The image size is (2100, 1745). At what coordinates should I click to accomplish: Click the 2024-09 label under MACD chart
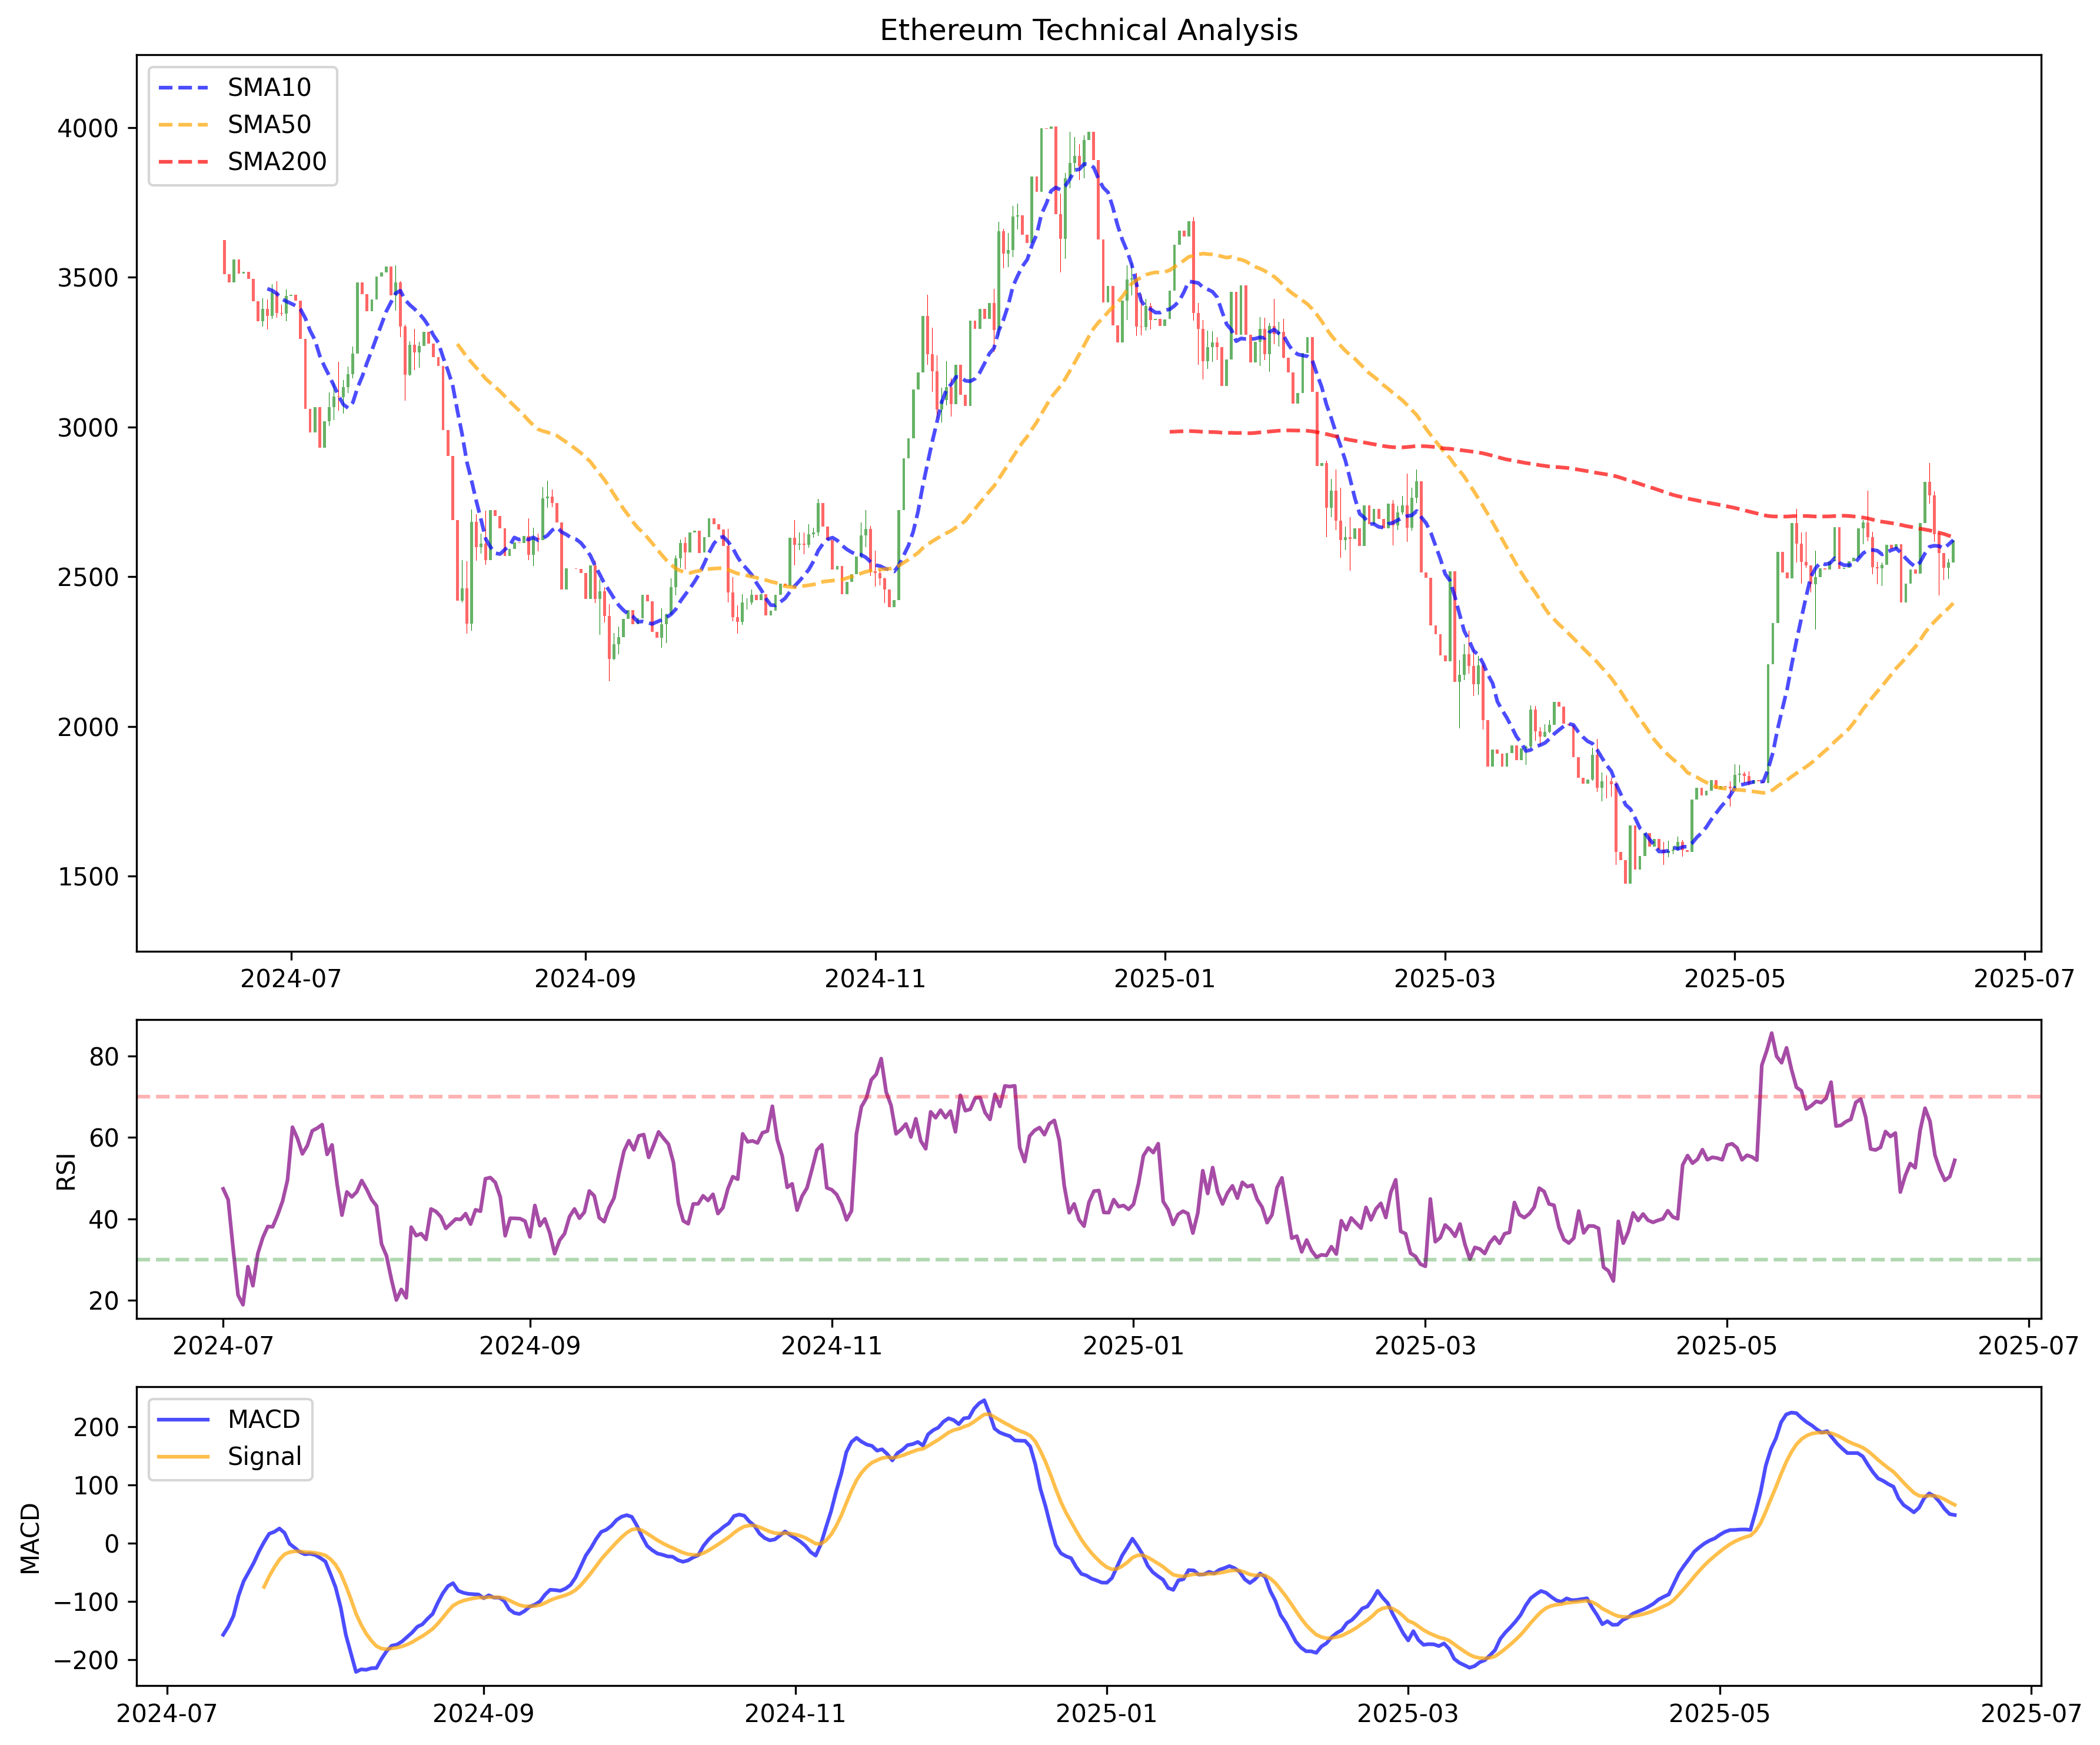pyautogui.click(x=483, y=1714)
